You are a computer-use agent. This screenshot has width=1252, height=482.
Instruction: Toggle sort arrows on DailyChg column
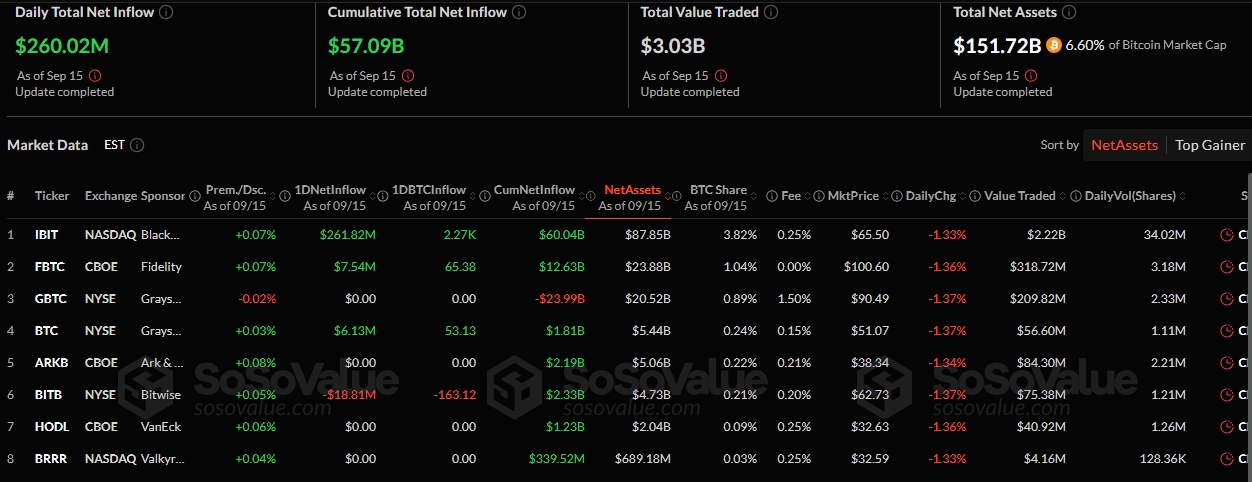tap(963, 196)
